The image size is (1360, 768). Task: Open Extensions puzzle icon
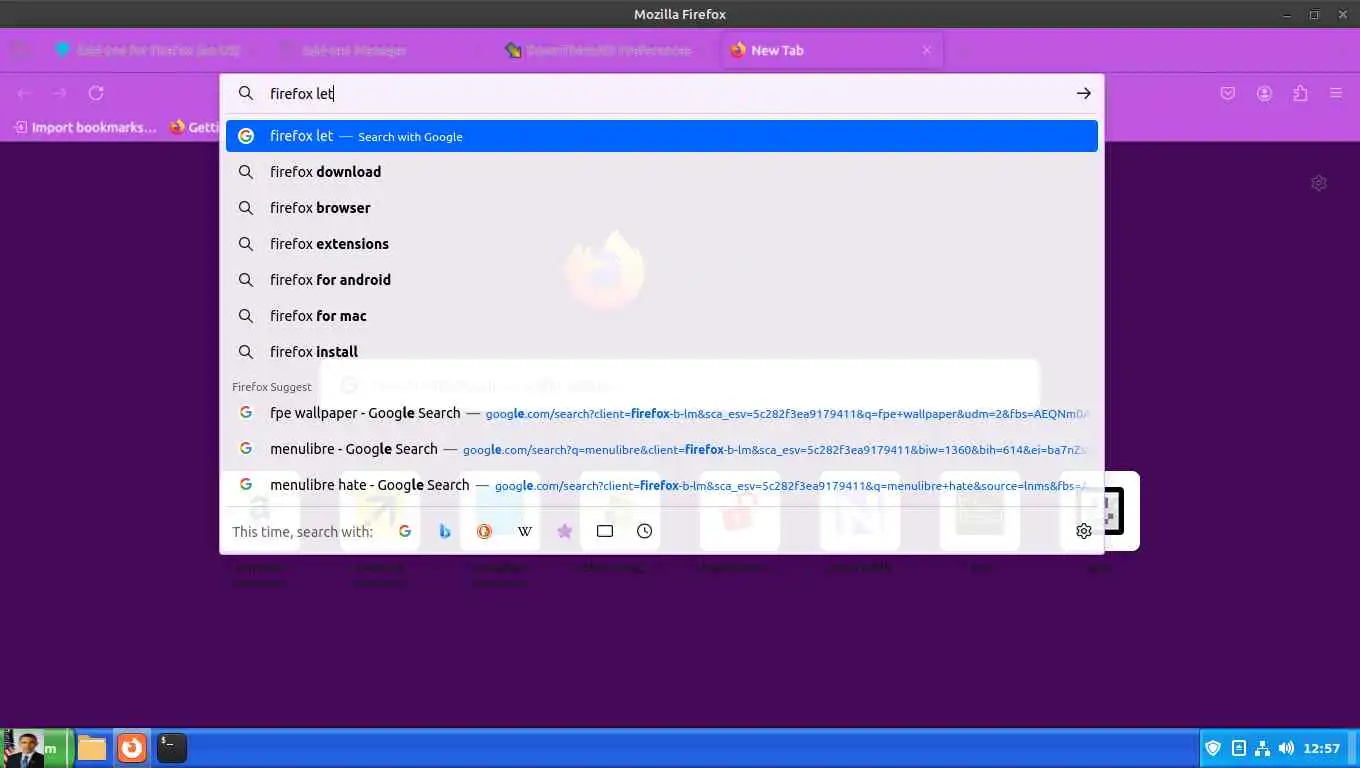click(x=1300, y=93)
